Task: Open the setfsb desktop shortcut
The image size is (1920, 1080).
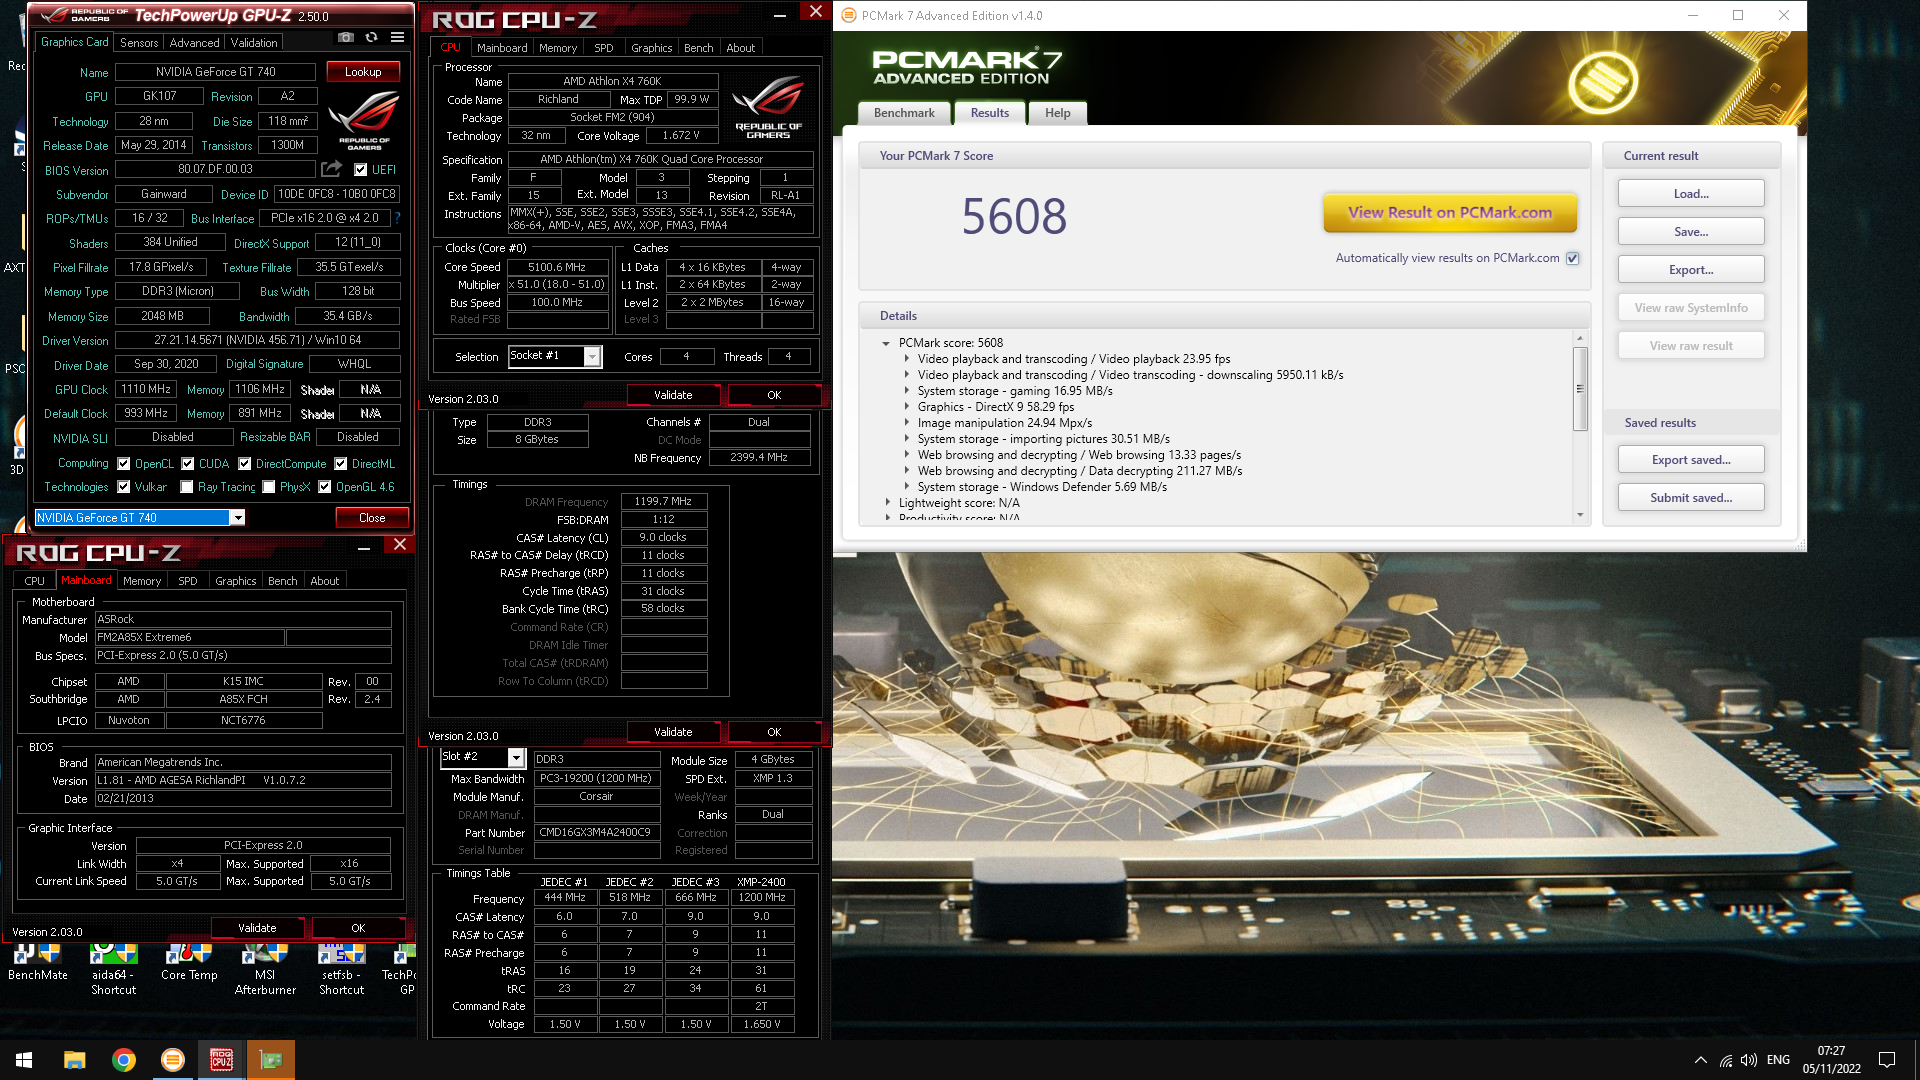Action: click(x=341, y=970)
